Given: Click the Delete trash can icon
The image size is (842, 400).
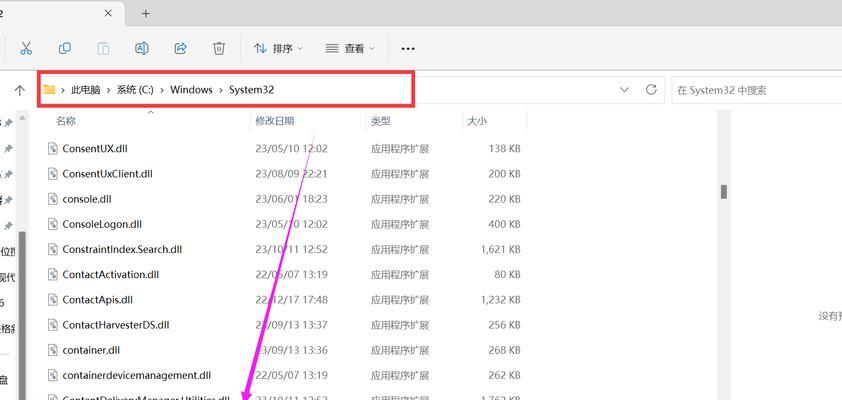Looking at the screenshot, I should (x=219, y=48).
